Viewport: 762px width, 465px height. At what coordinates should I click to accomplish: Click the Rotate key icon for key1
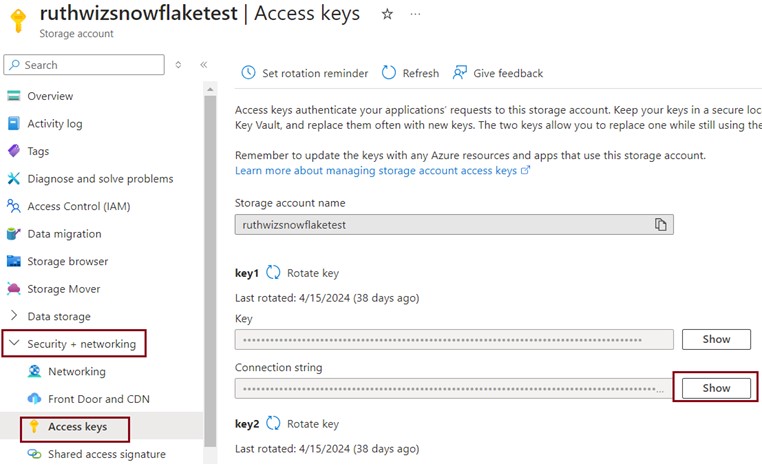tap(273, 273)
